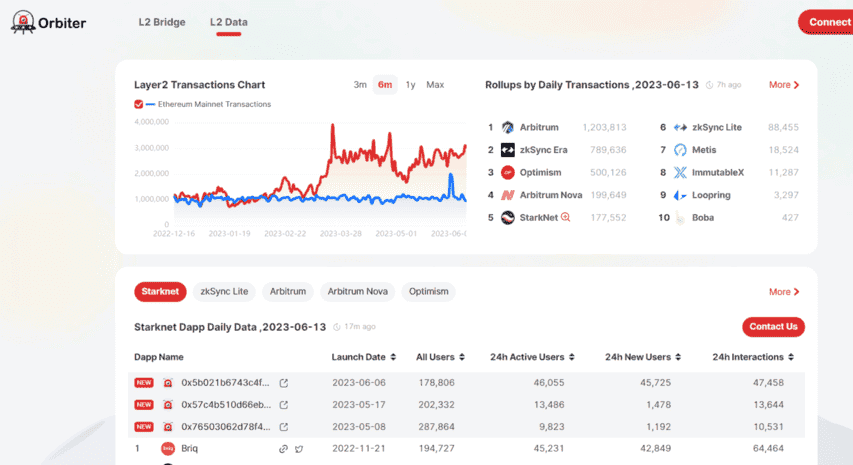Viewport: 853px width, 465px height.
Task: Set chart range to 1y
Action: point(410,85)
